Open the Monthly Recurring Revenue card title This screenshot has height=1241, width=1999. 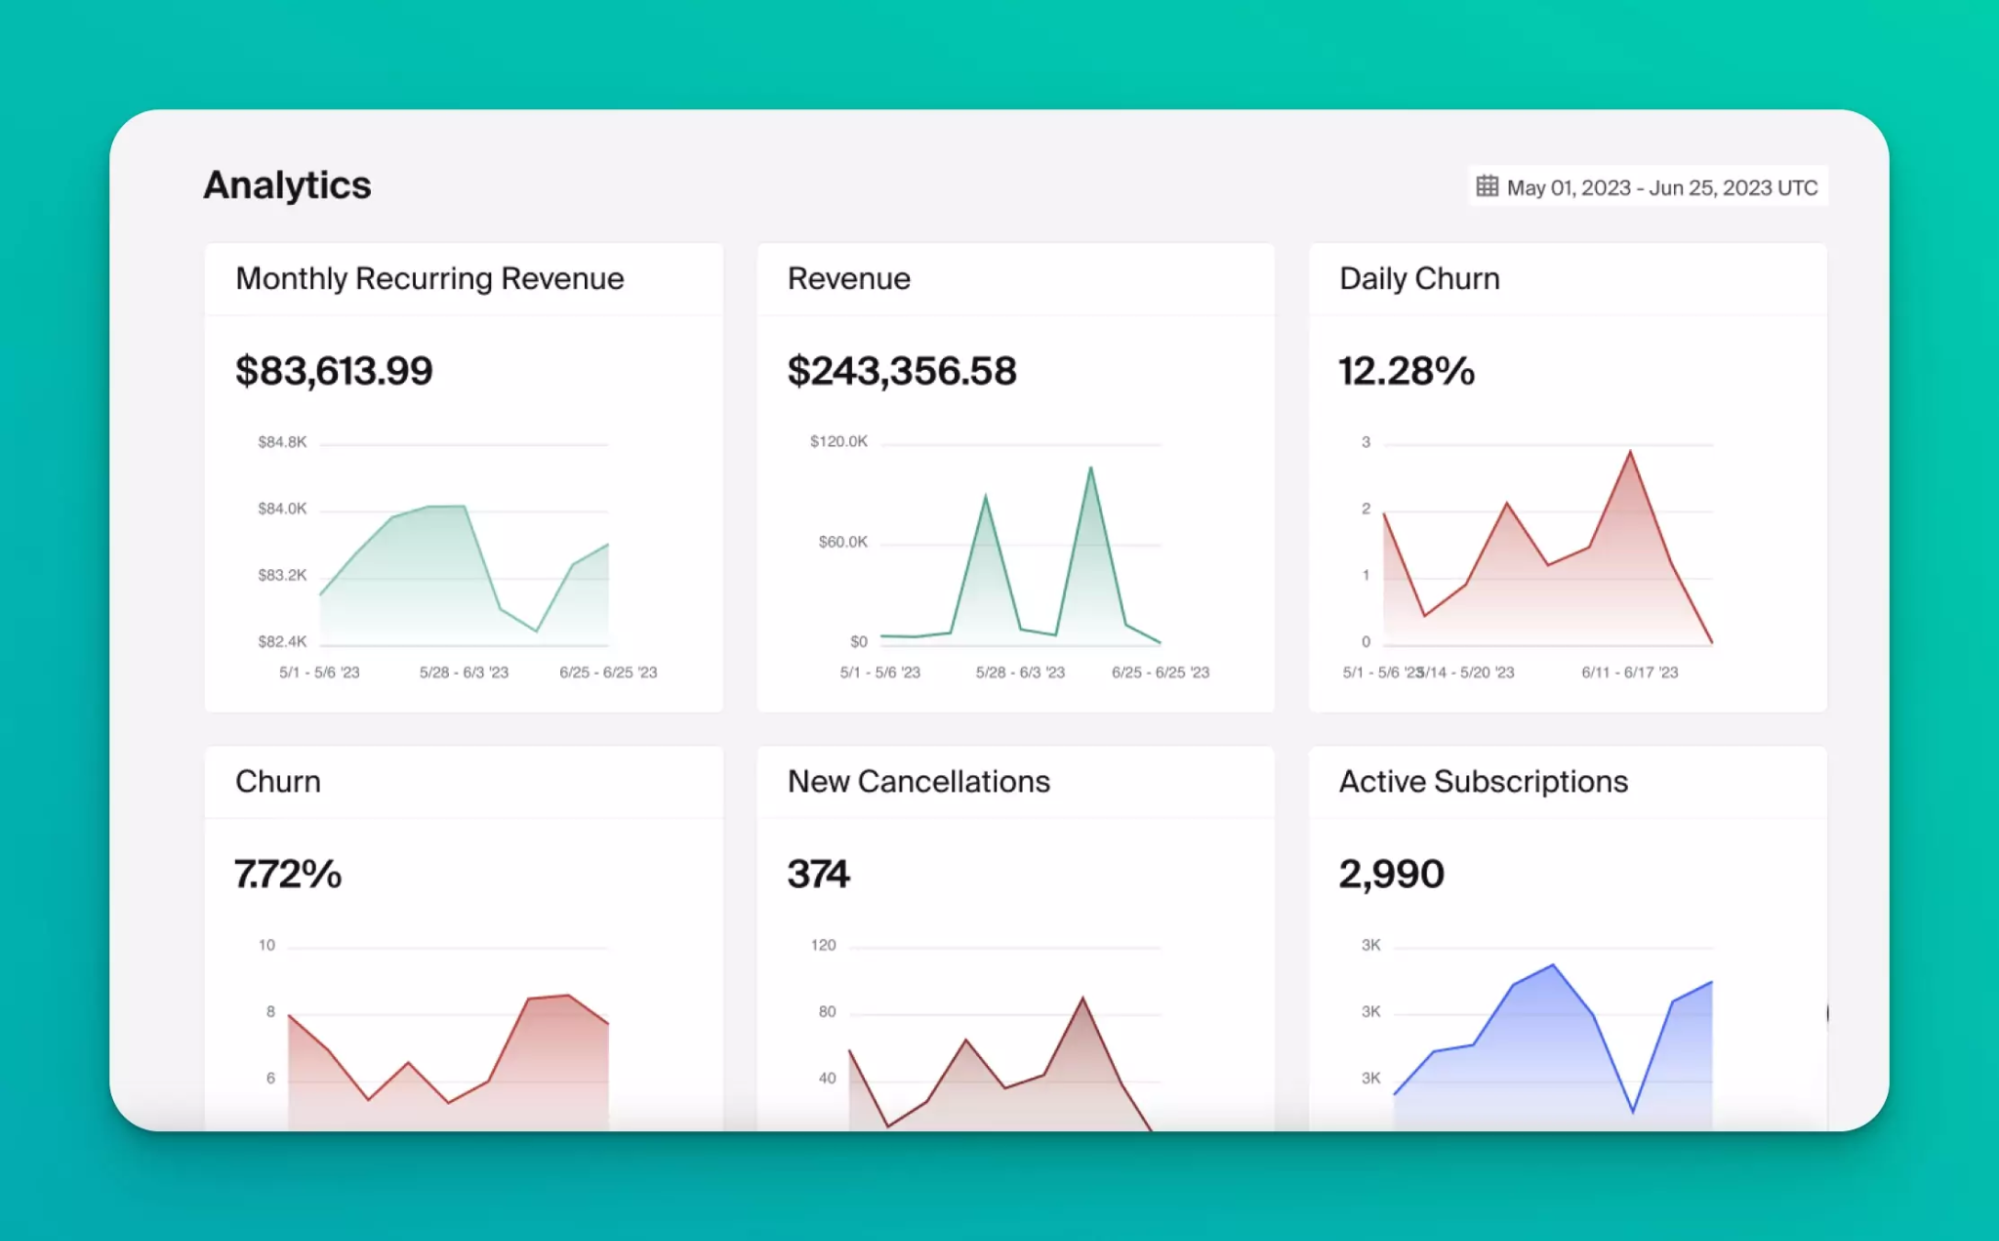[x=429, y=278]
